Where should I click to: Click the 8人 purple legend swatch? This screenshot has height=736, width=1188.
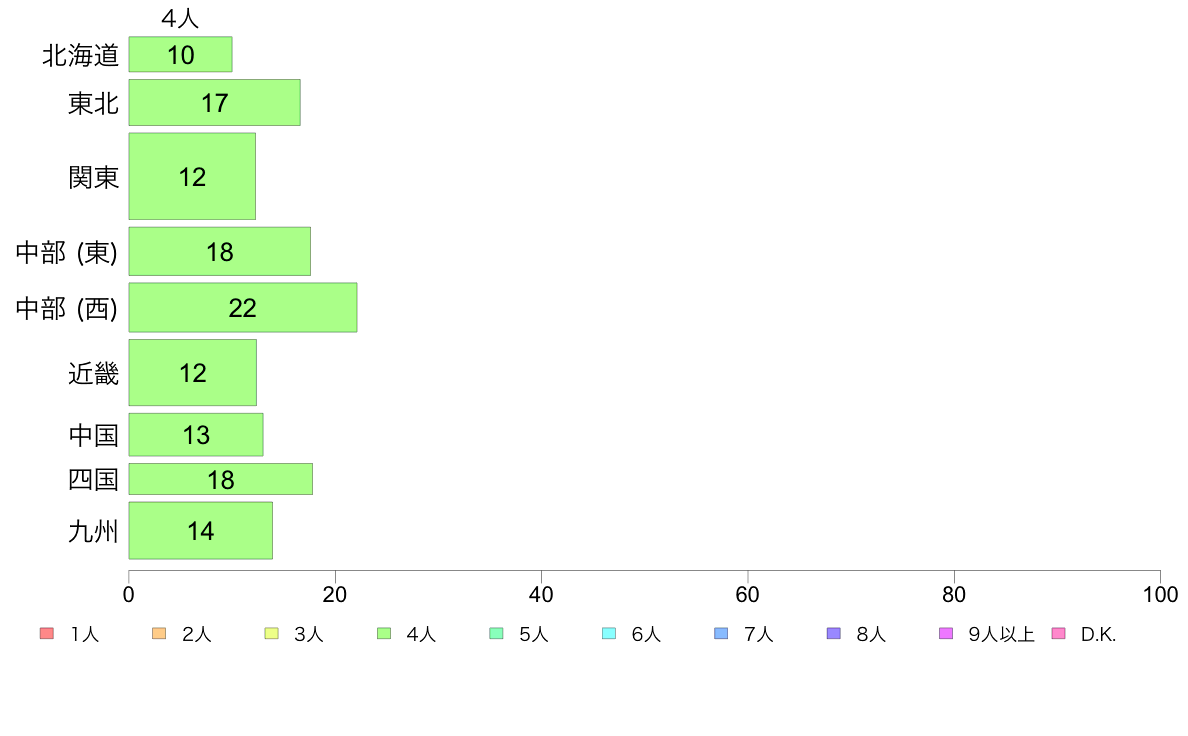click(x=833, y=634)
